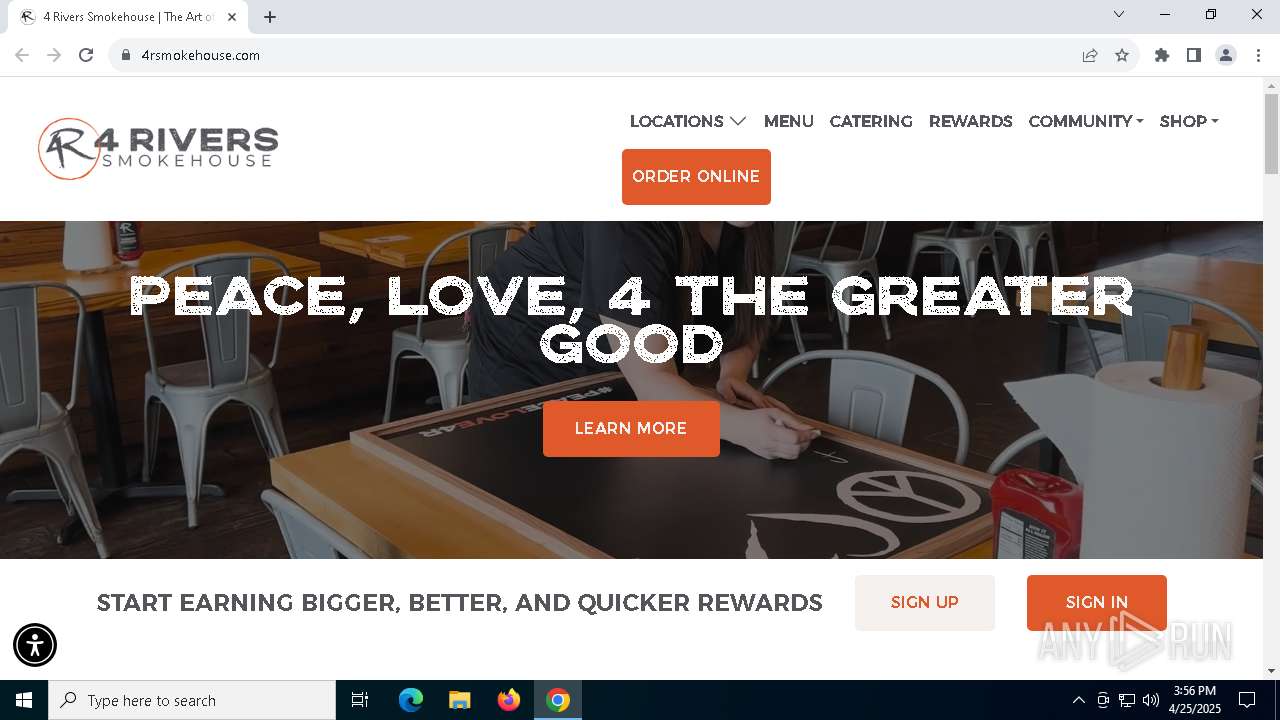
Task: Reload the page
Action: pos(86,55)
